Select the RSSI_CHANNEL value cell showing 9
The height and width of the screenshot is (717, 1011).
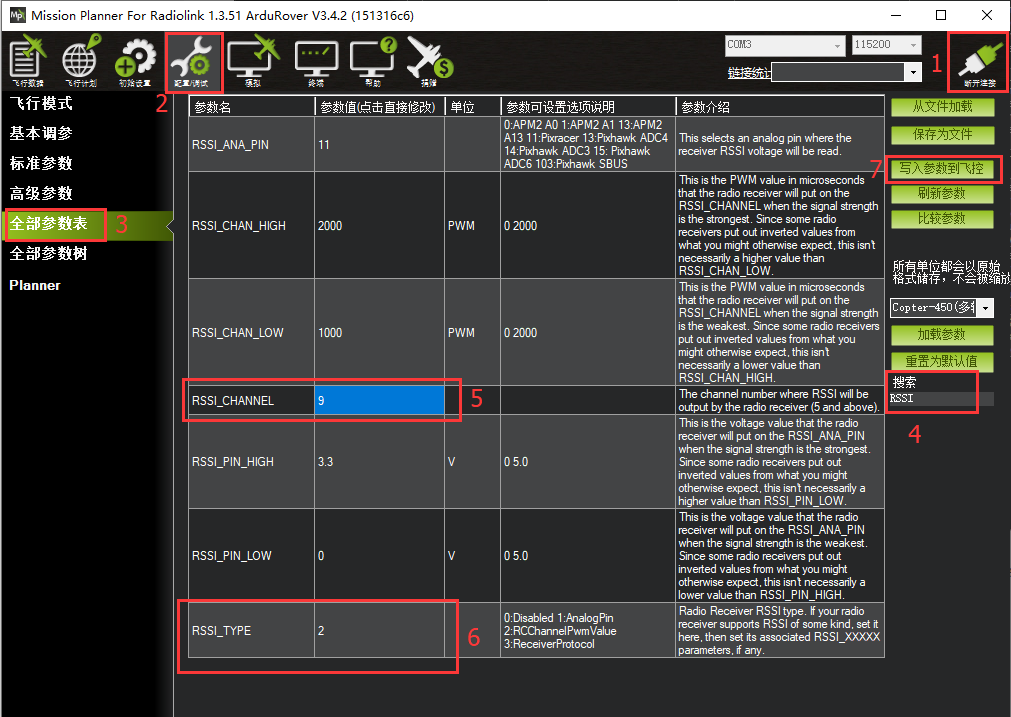(x=379, y=400)
